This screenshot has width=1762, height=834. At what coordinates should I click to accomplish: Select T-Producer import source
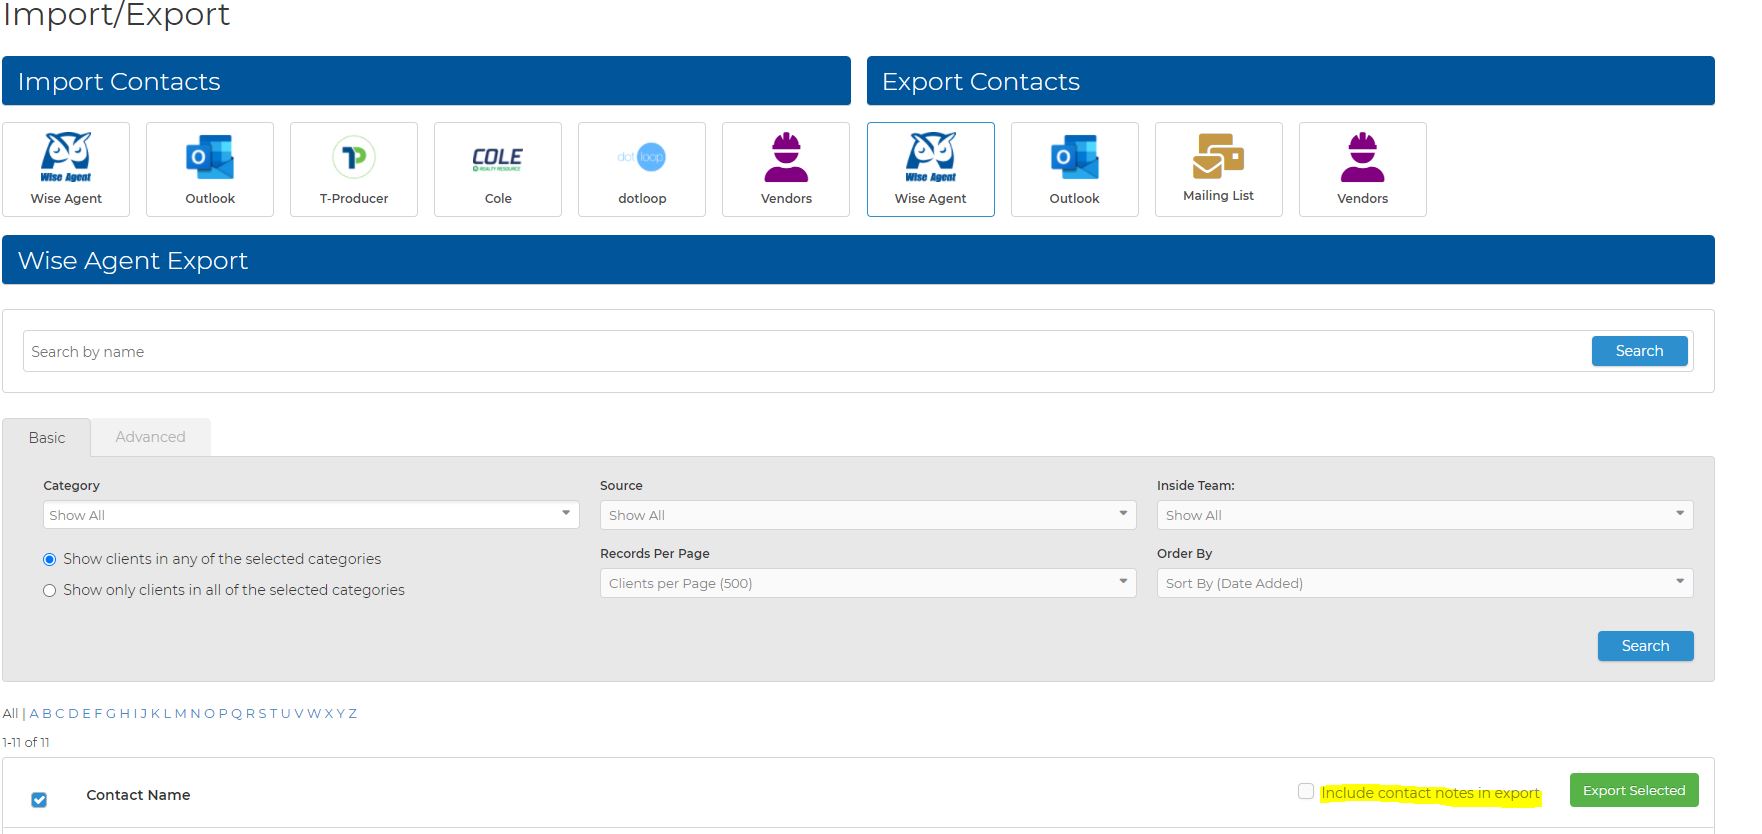[354, 169]
